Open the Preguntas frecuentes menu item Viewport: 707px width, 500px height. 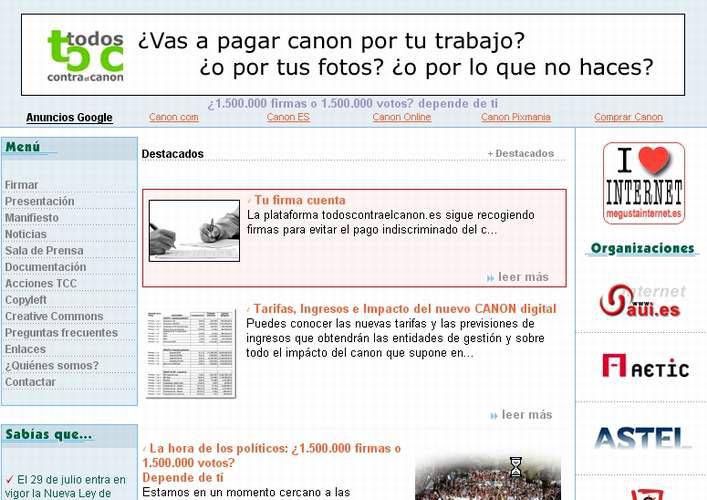[61, 333]
